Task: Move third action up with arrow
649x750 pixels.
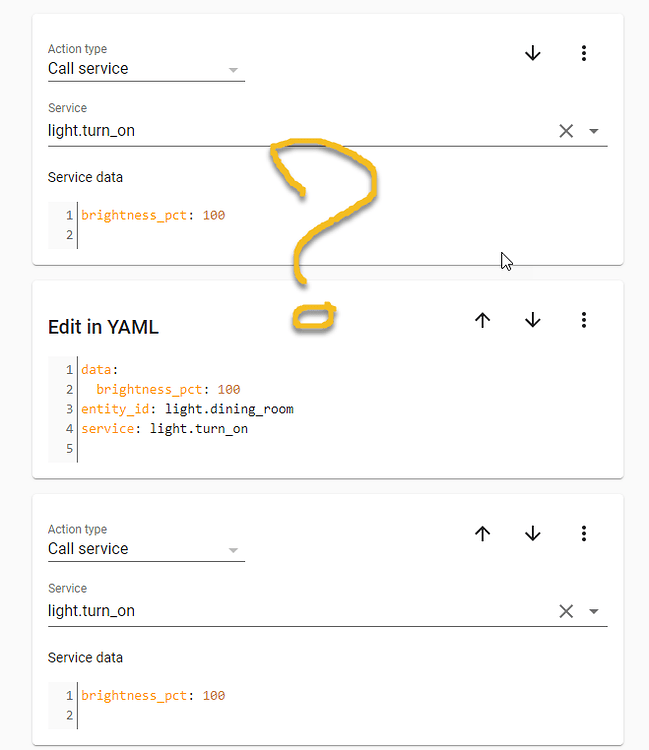Action: pyautogui.click(x=483, y=533)
